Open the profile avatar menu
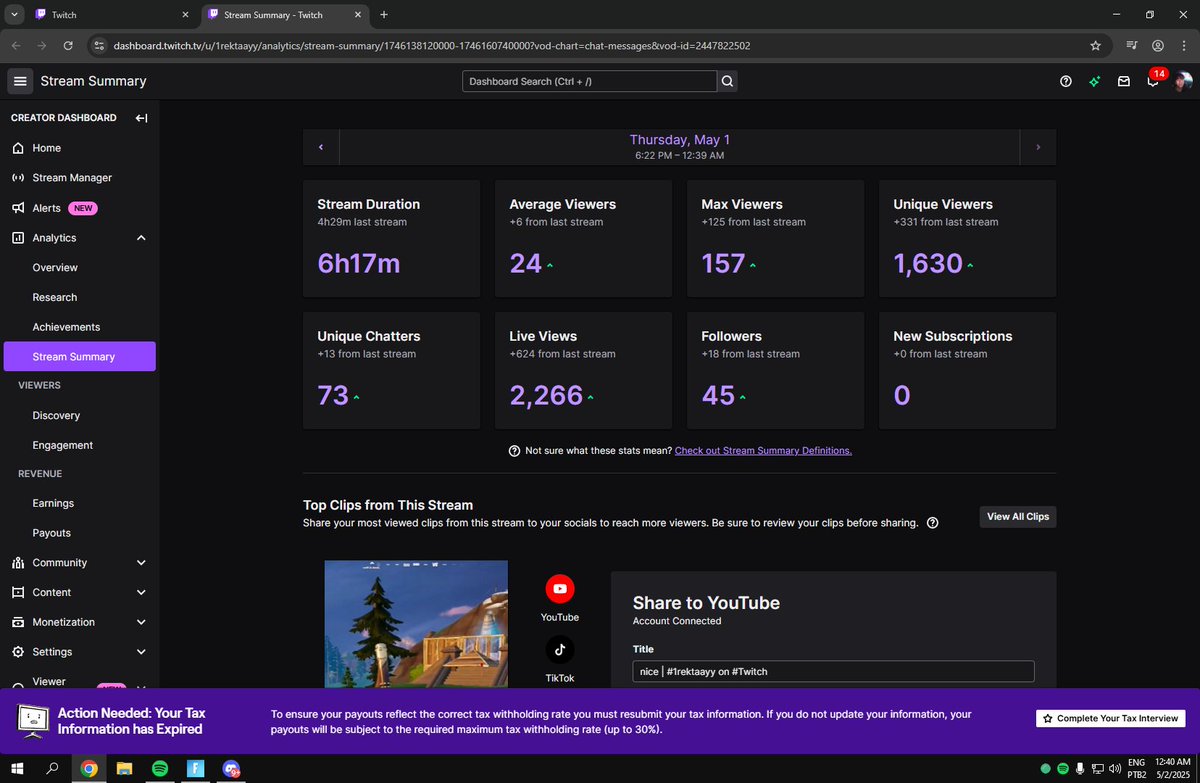Image resolution: width=1200 pixels, height=783 pixels. pyautogui.click(x=1184, y=81)
